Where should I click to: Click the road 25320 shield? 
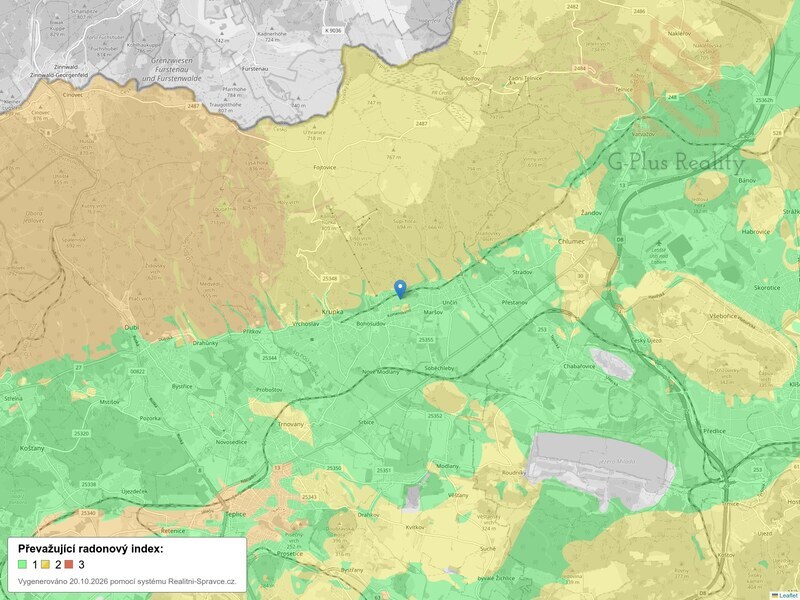pos(81,433)
